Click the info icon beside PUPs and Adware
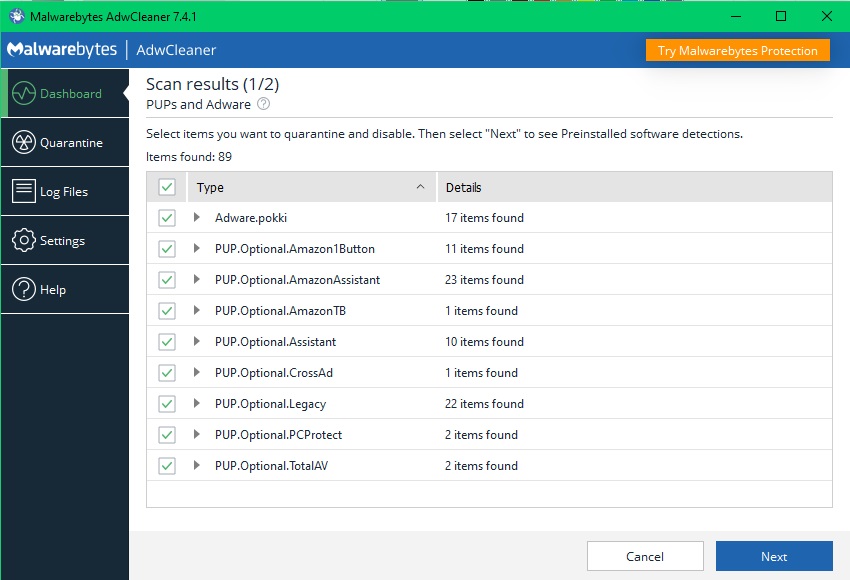Screen dimensions: 850x580 tap(263, 104)
